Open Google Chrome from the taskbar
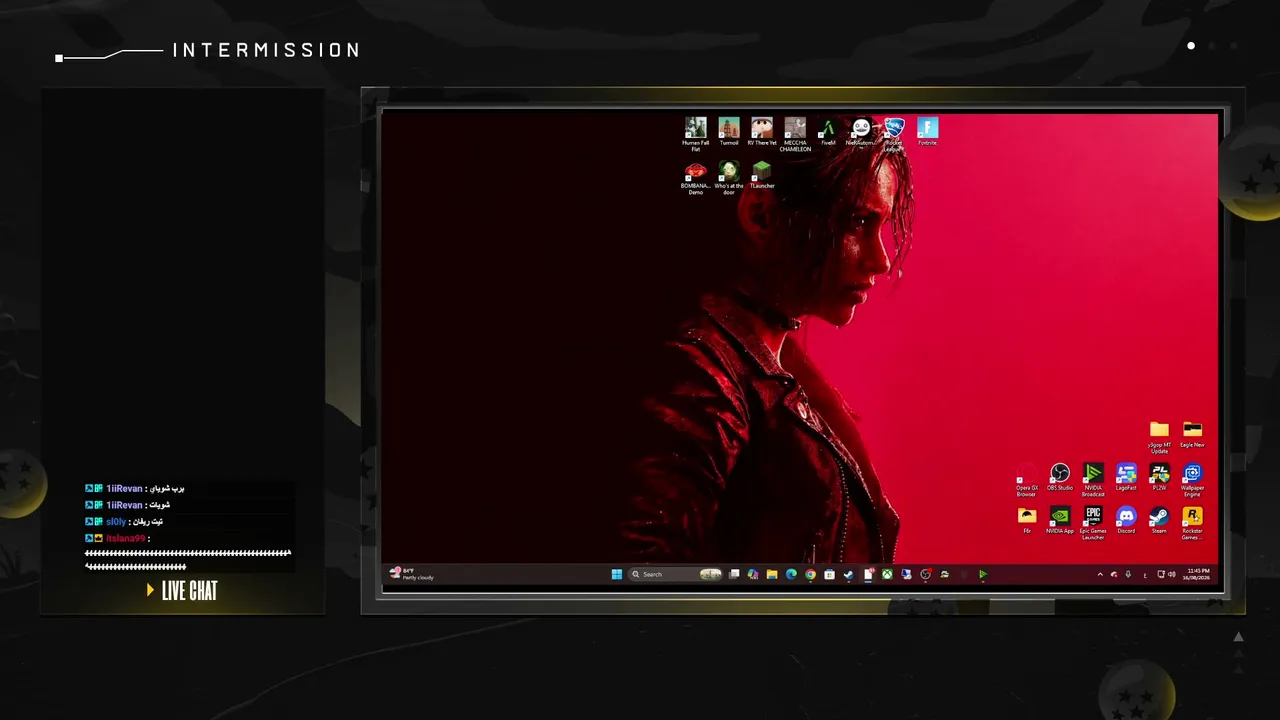The height and width of the screenshot is (720, 1280). coord(810,574)
